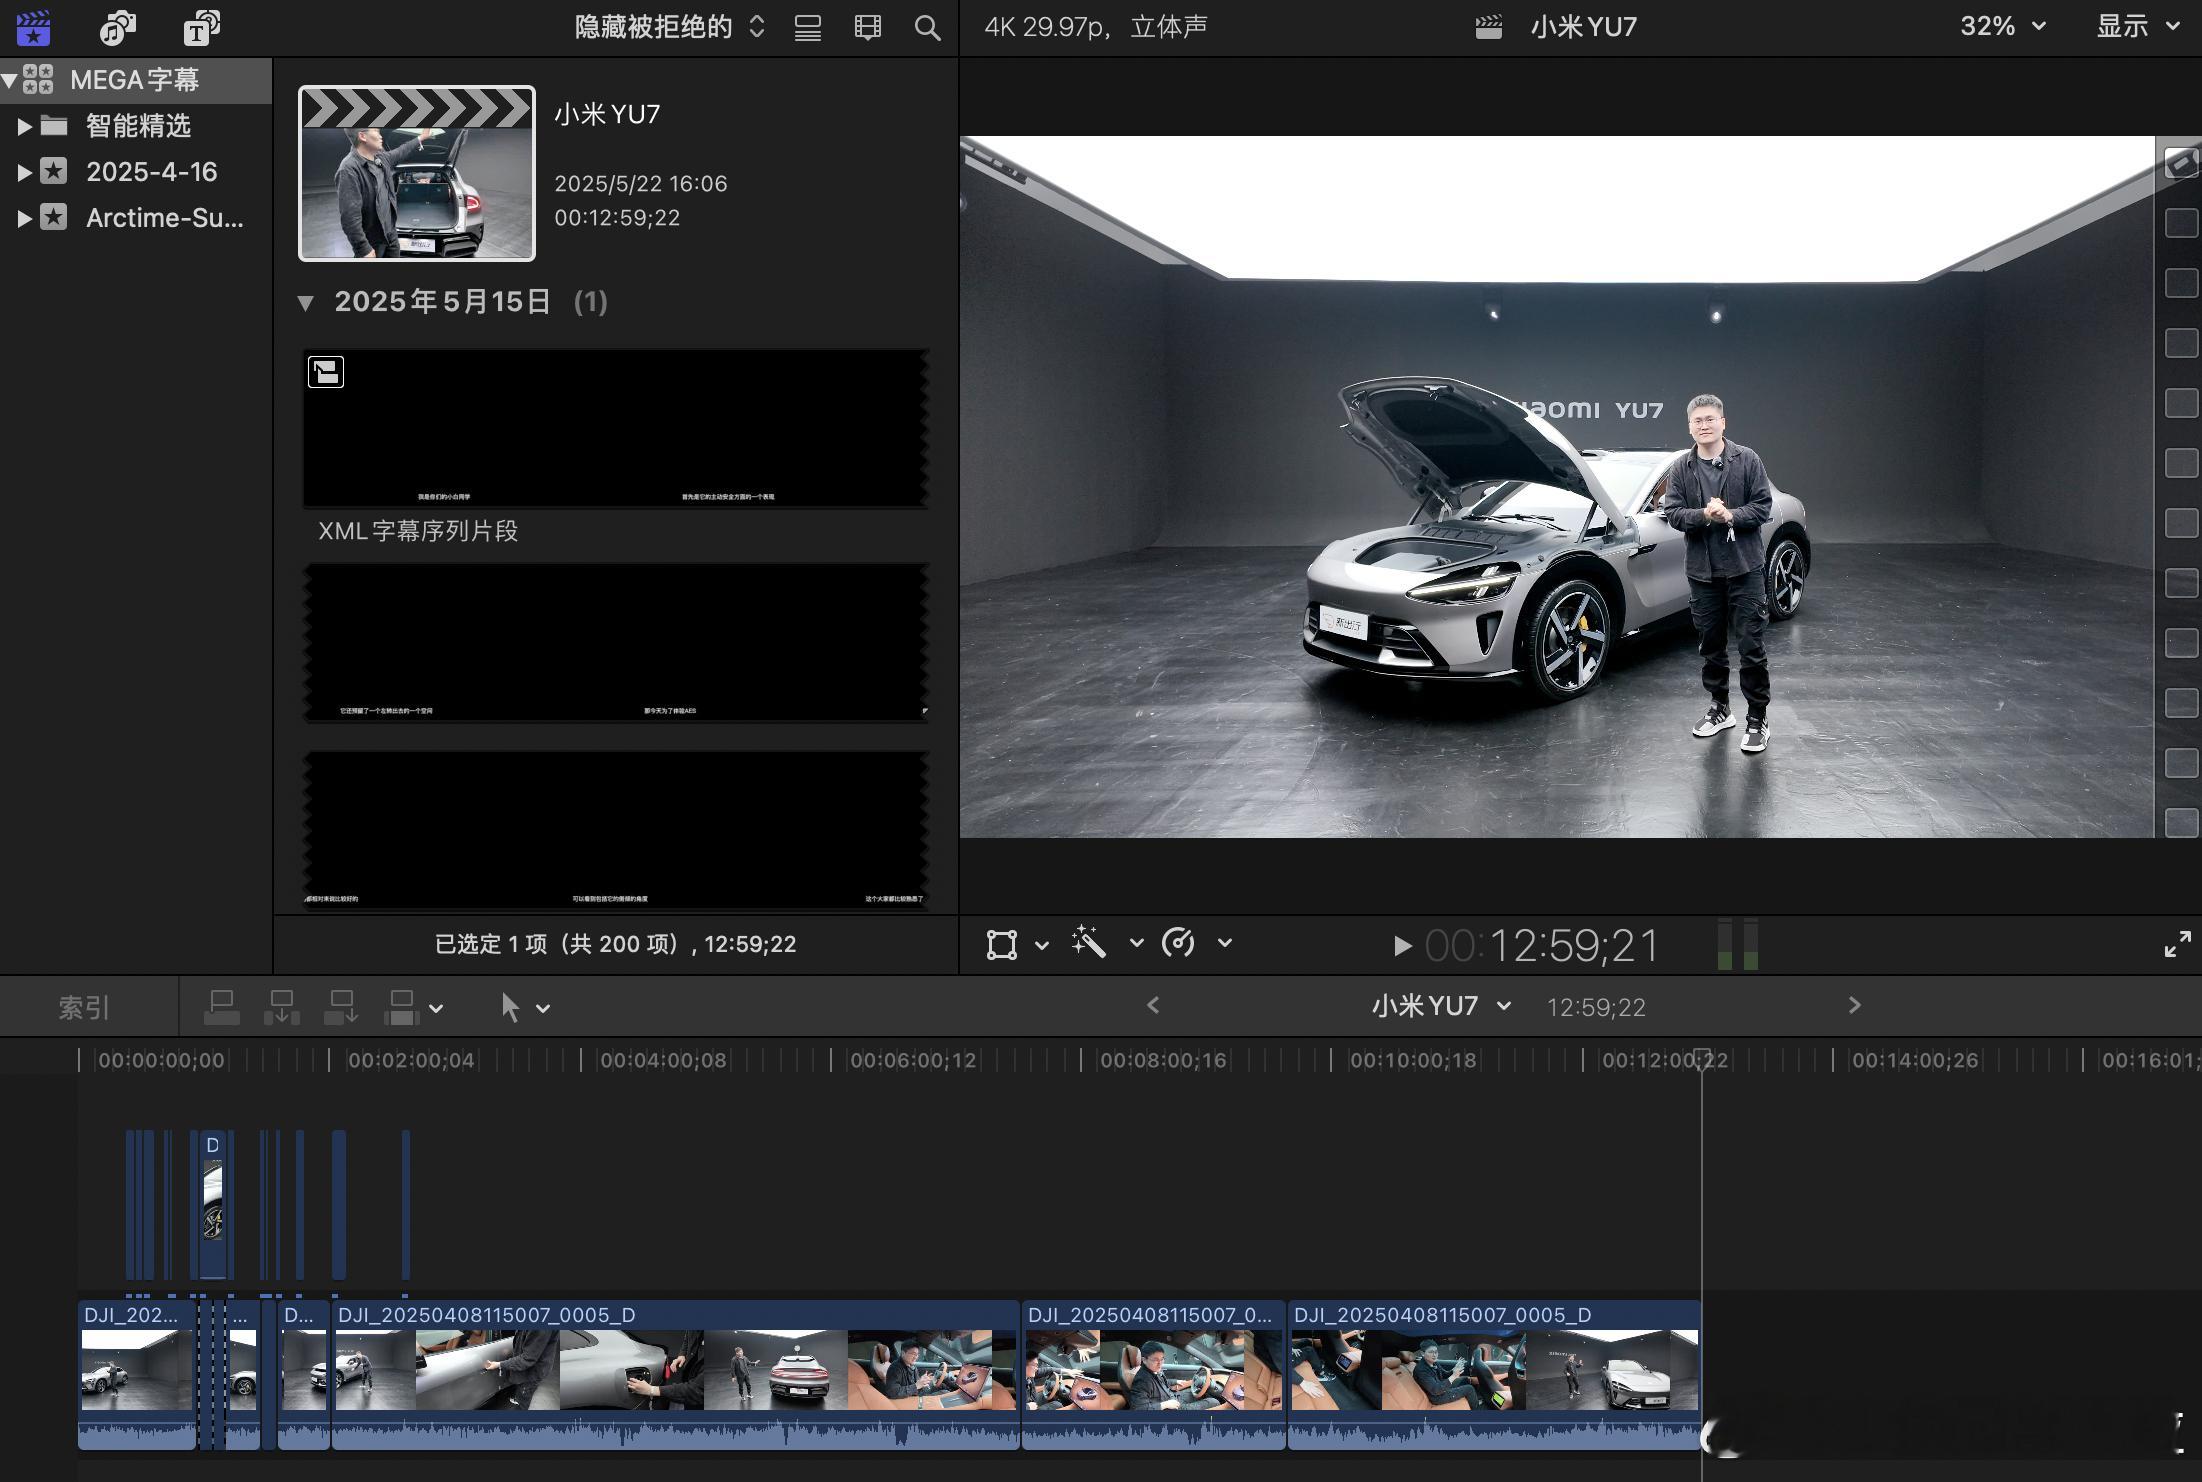Open the 显示 view options menu
This screenshot has width=2202, height=1482.
[2138, 27]
